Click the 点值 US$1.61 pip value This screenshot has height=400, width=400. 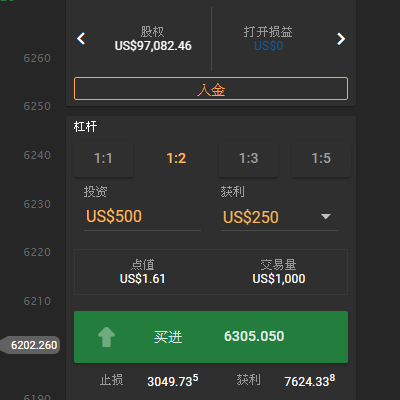tap(142, 279)
